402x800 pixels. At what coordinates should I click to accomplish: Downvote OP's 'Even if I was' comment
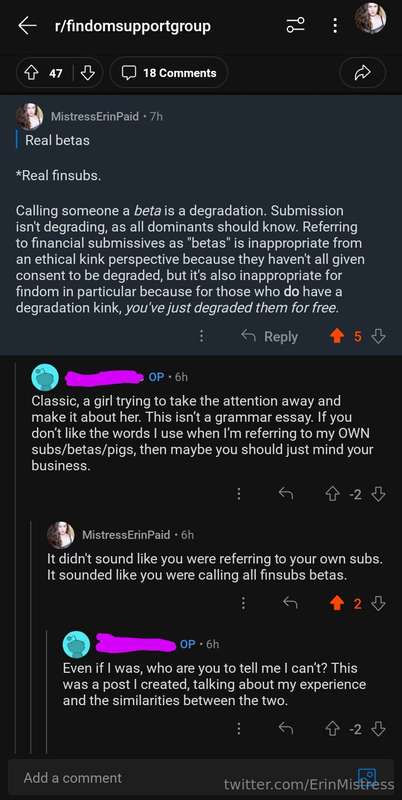click(x=378, y=729)
